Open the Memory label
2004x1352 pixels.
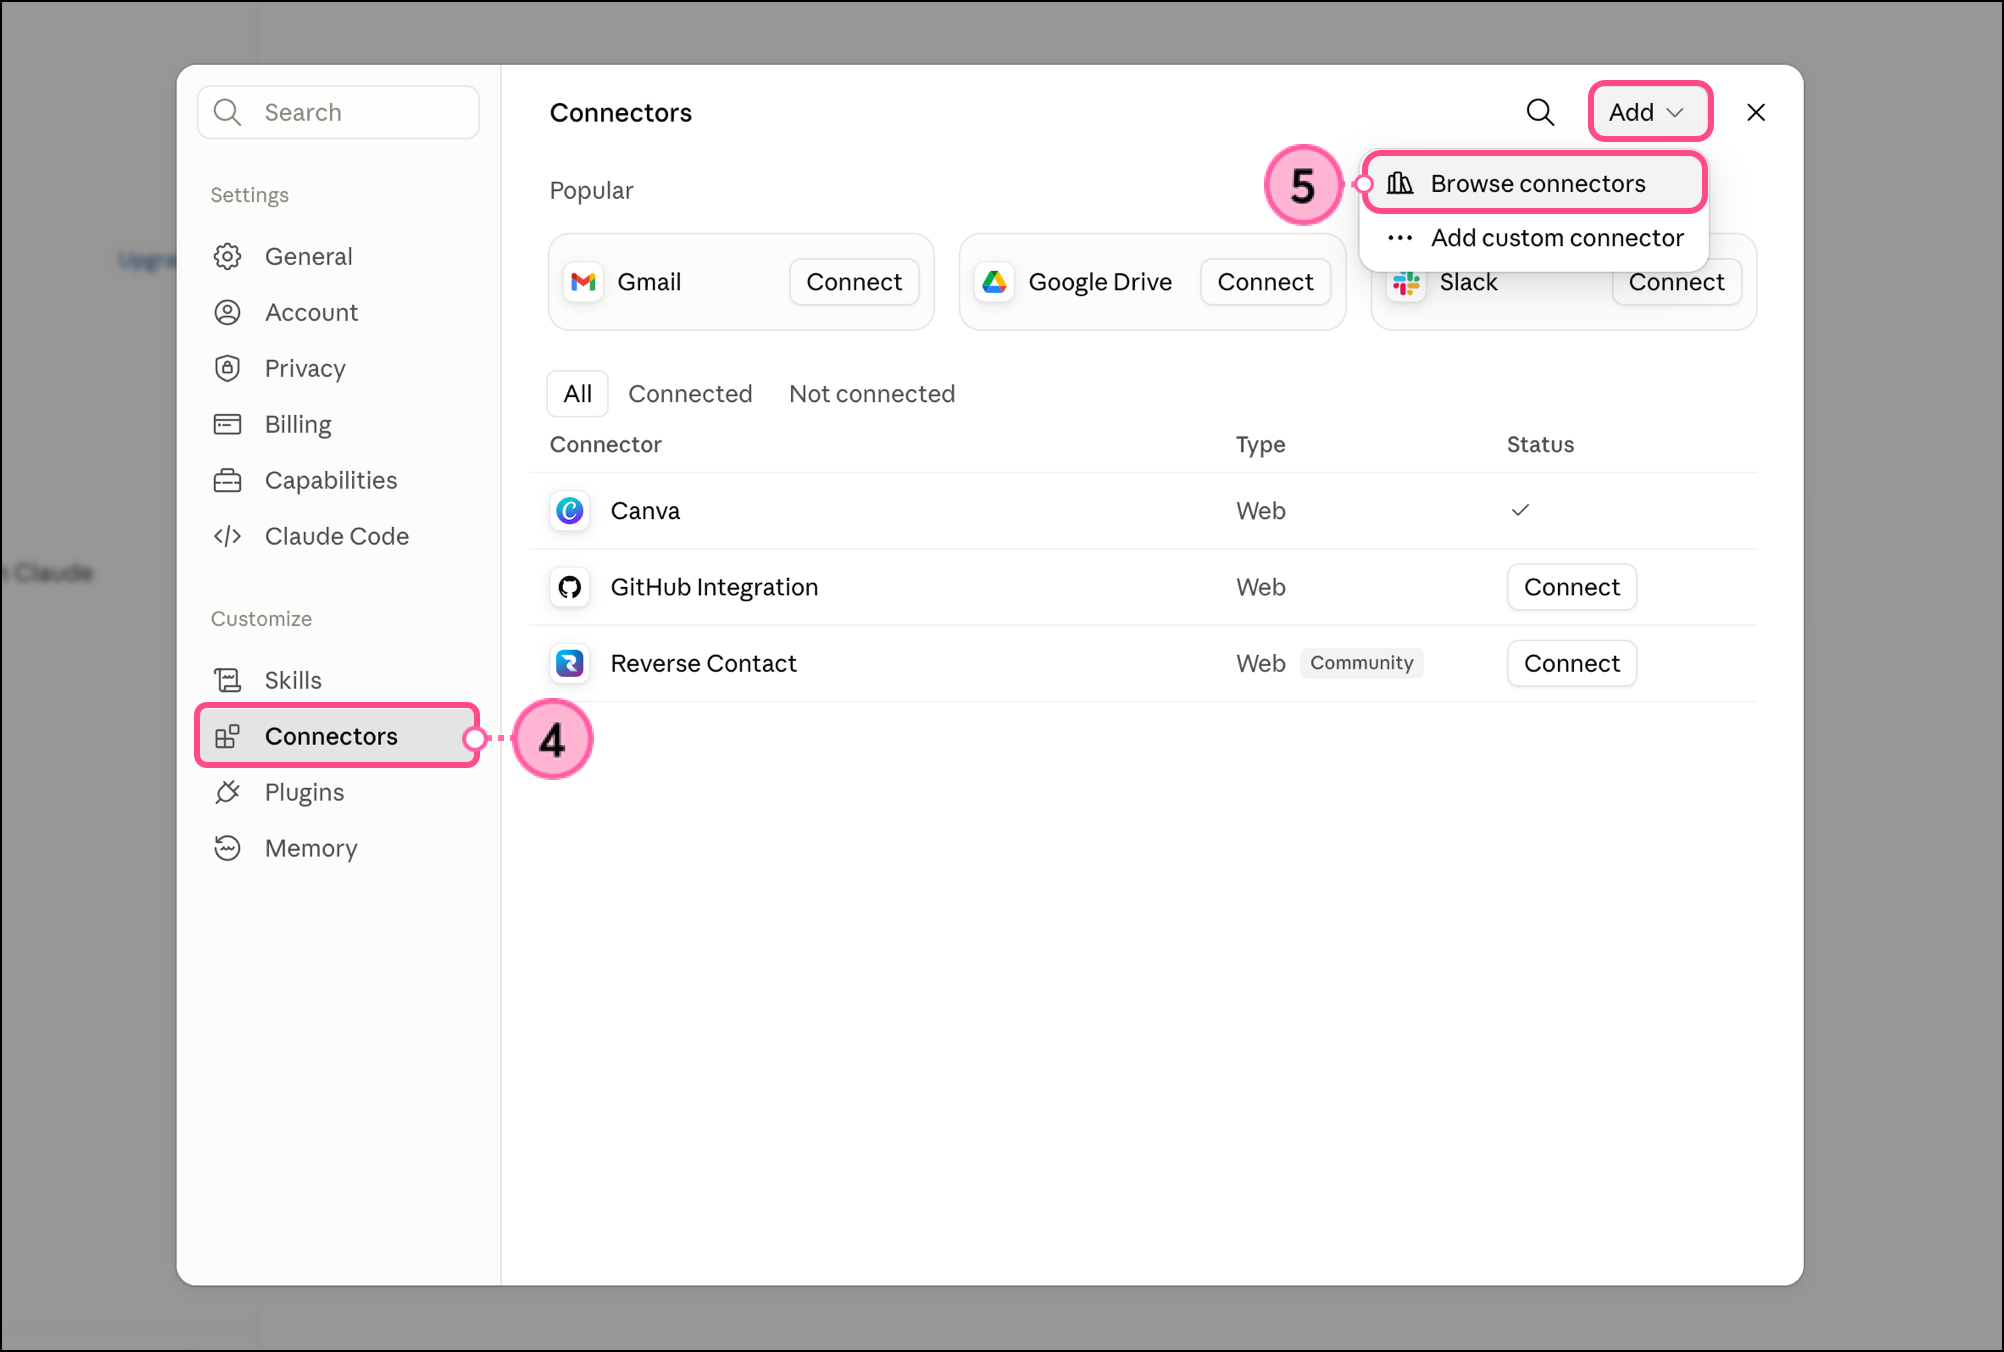[x=311, y=849]
